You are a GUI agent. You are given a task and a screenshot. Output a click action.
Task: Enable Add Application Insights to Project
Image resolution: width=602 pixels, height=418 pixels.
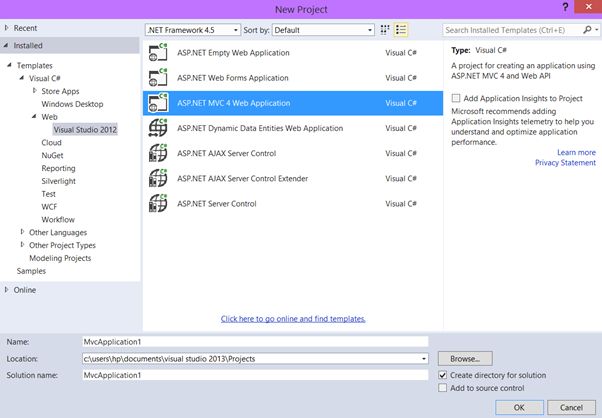pyautogui.click(x=456, y=98)
